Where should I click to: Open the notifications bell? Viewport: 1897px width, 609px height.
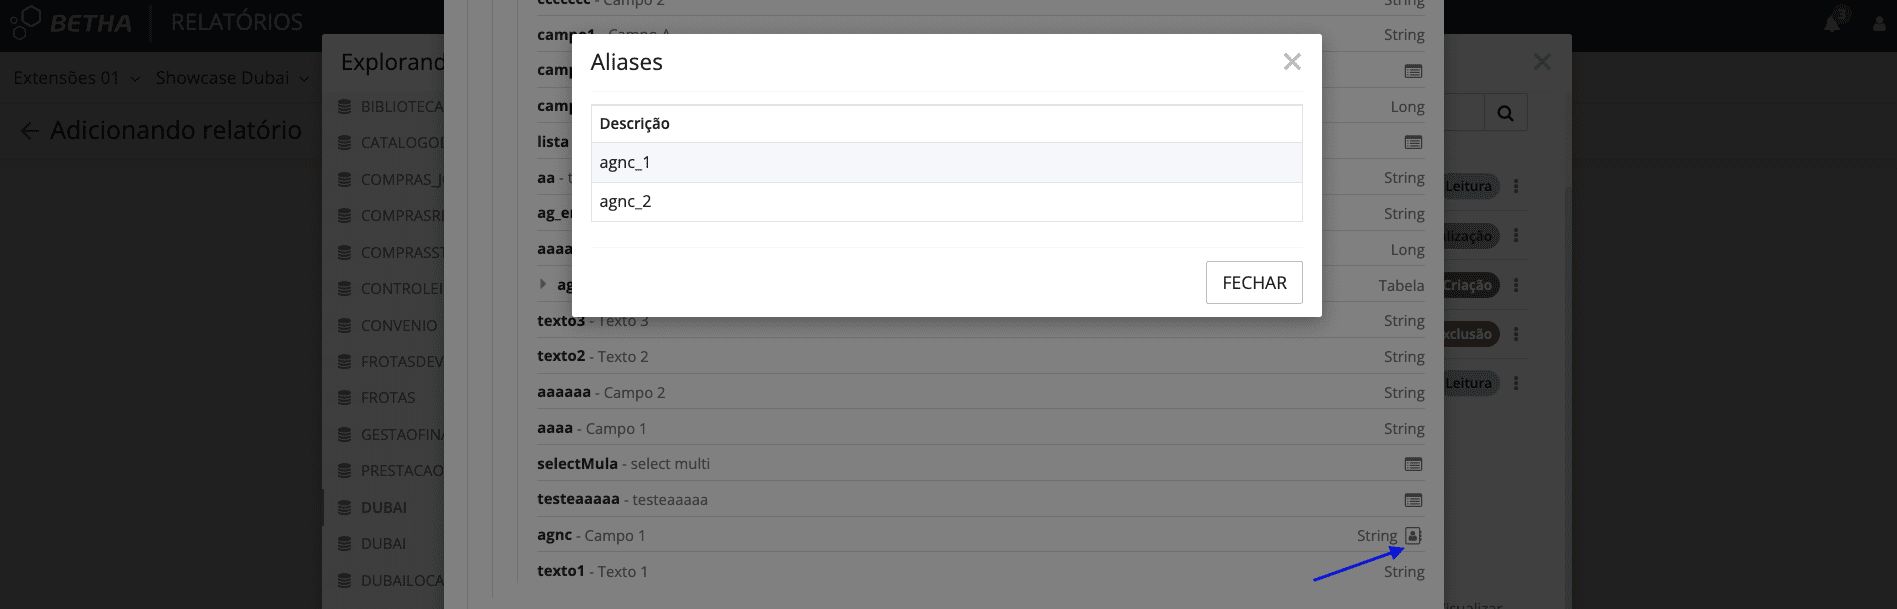pyautogui.click(x=1833, y=22)
